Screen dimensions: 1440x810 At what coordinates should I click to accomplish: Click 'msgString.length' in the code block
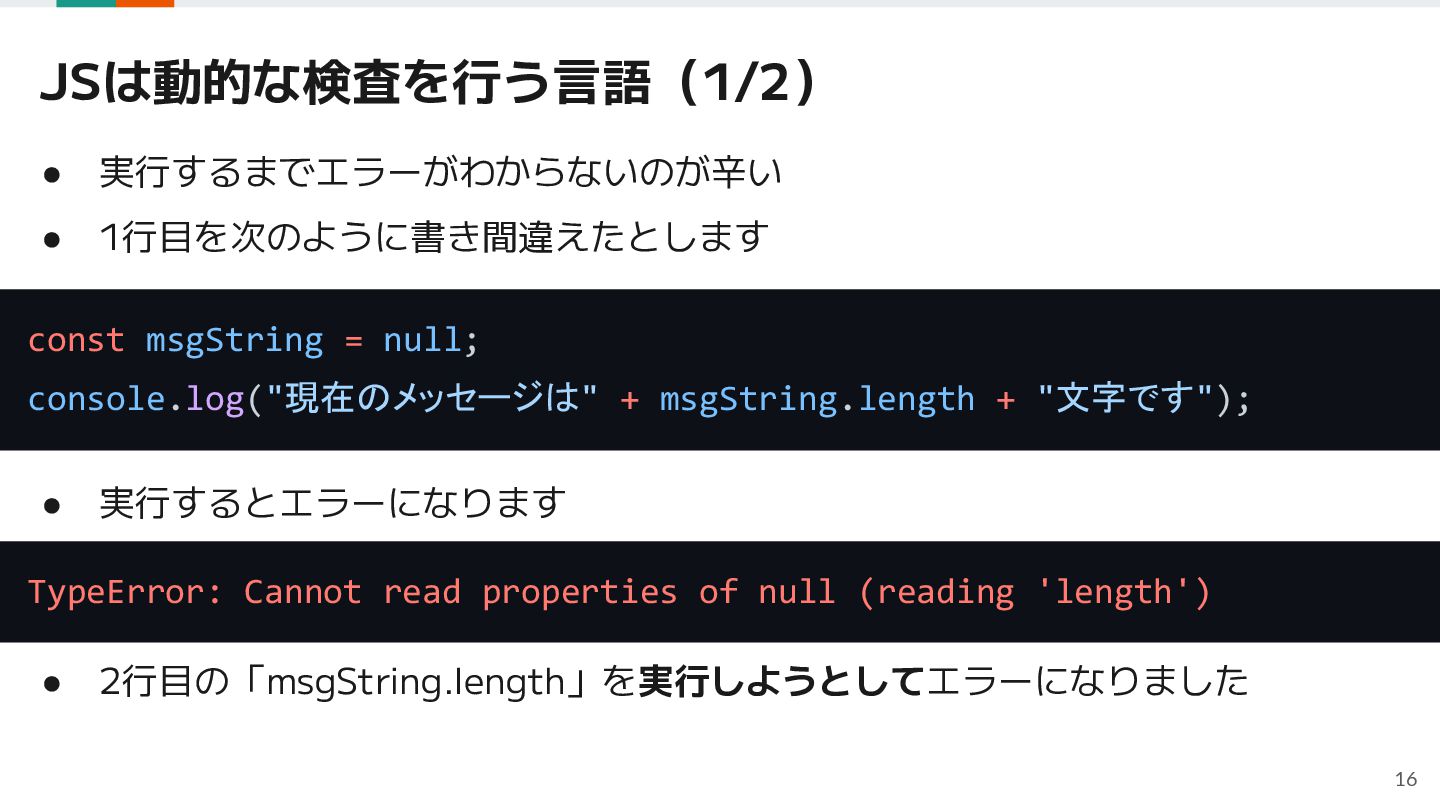pos(817,399)
